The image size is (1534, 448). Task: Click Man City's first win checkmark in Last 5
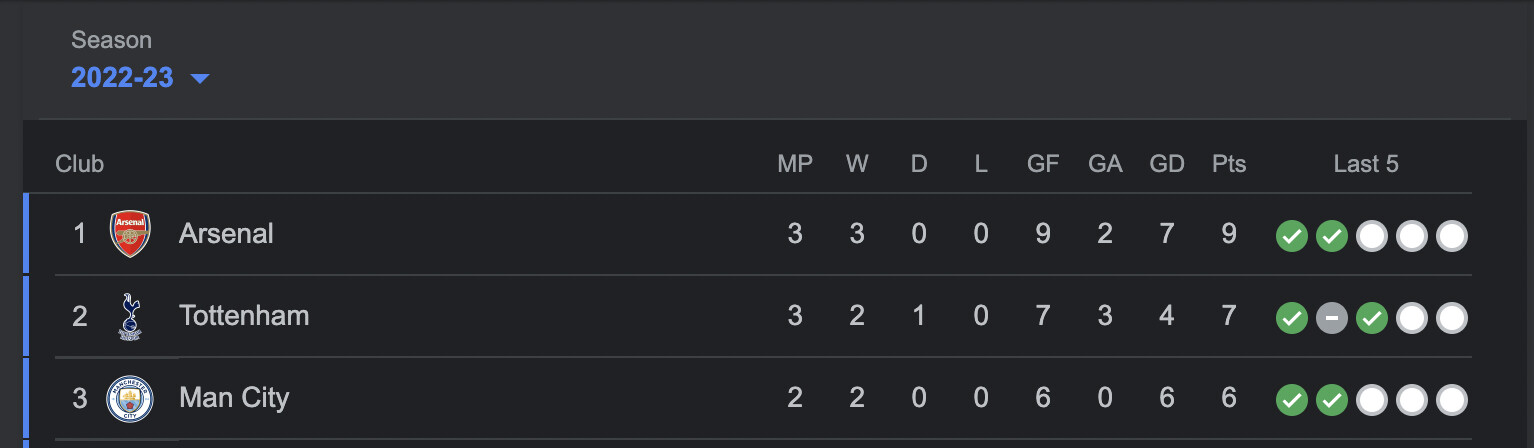click(1292, 401)
